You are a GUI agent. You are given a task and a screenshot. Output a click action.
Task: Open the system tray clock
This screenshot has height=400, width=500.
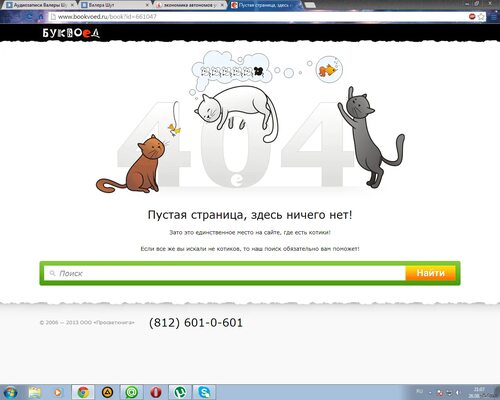point(480,392)
